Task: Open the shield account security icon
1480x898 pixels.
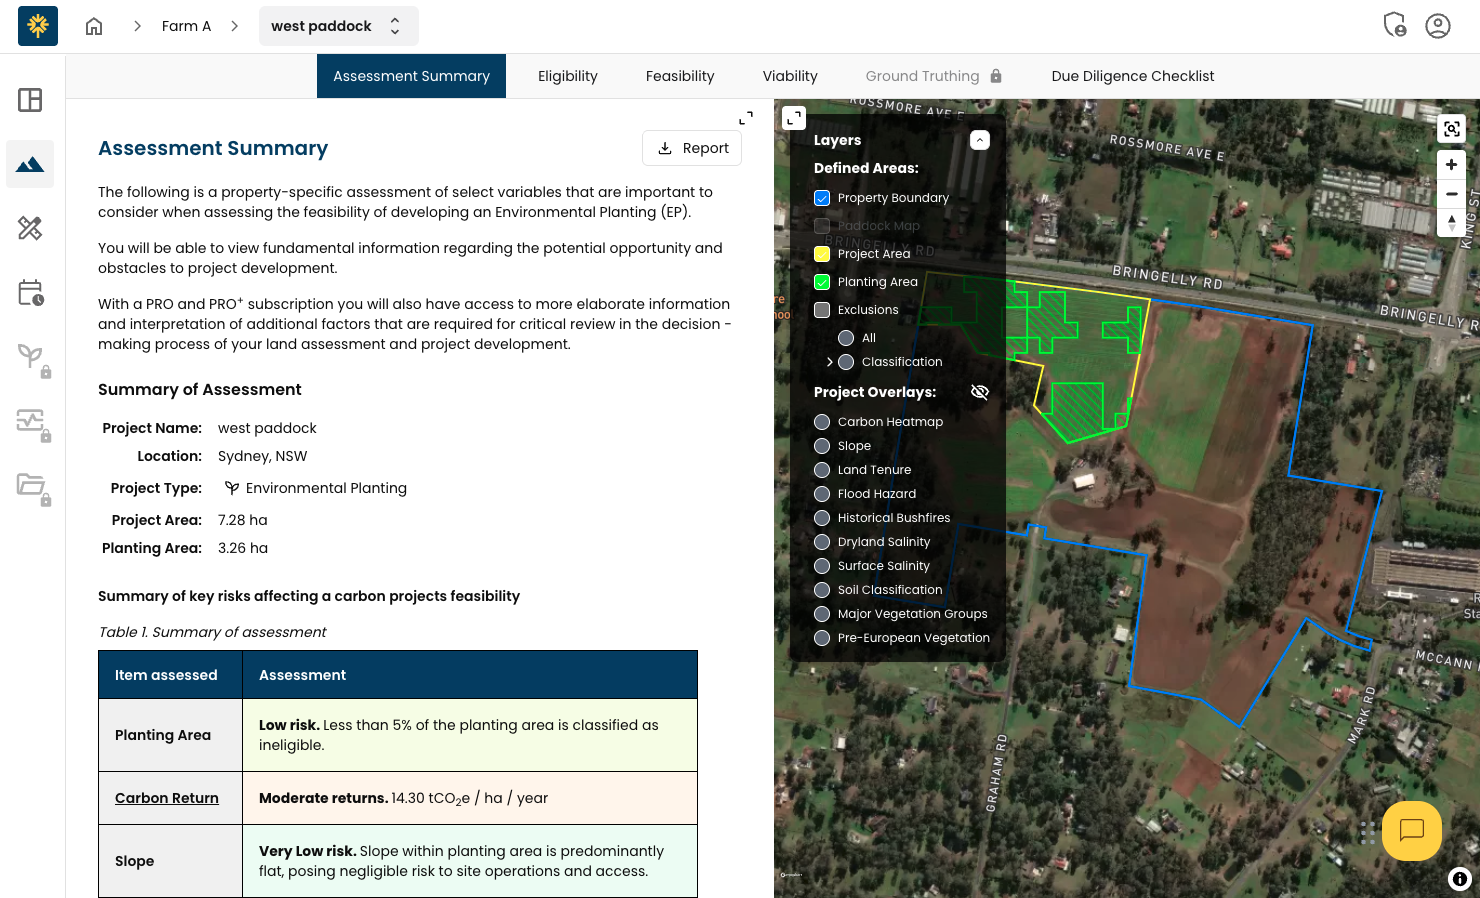Action: click(1394, 25)
